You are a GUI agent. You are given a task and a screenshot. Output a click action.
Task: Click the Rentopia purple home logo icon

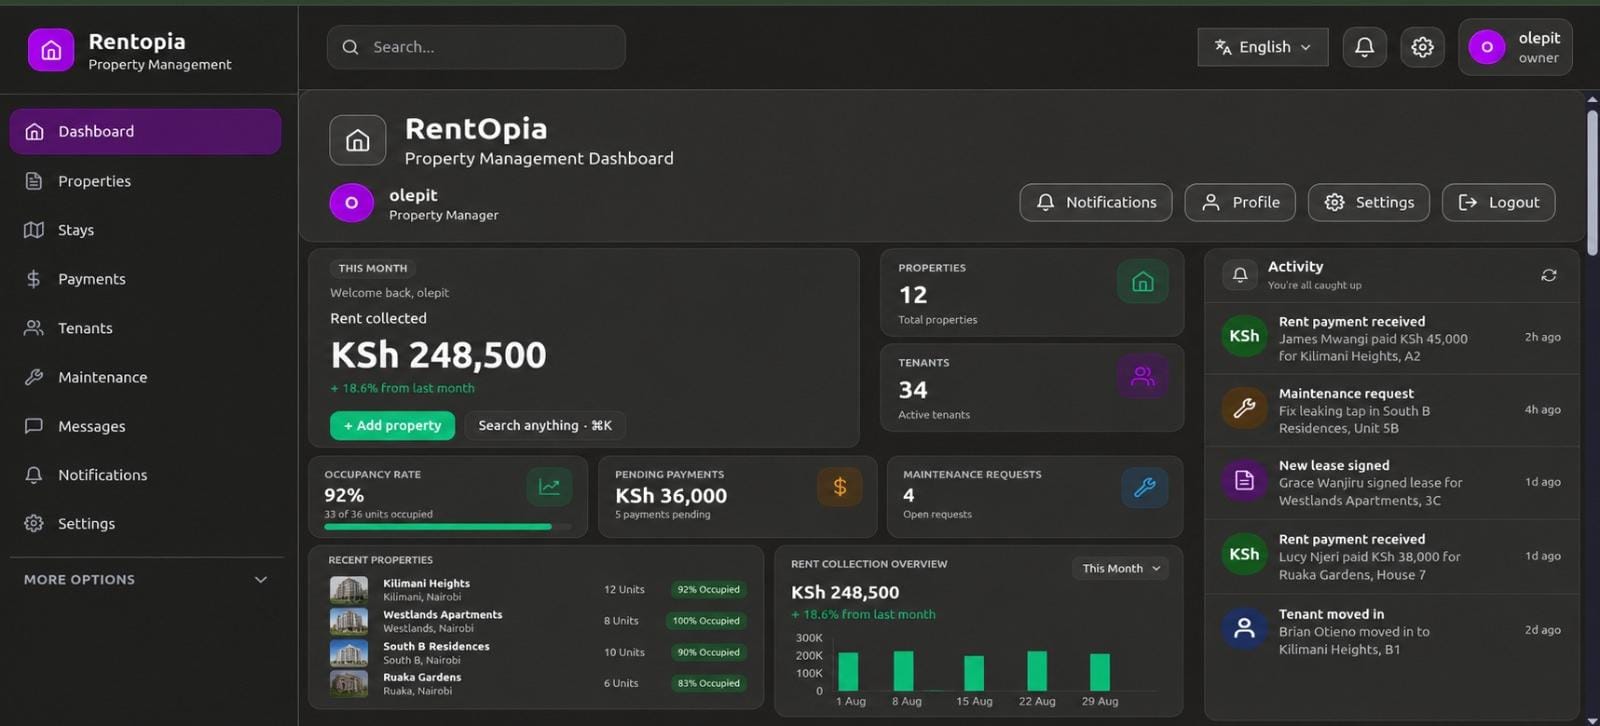click(51, 50)
